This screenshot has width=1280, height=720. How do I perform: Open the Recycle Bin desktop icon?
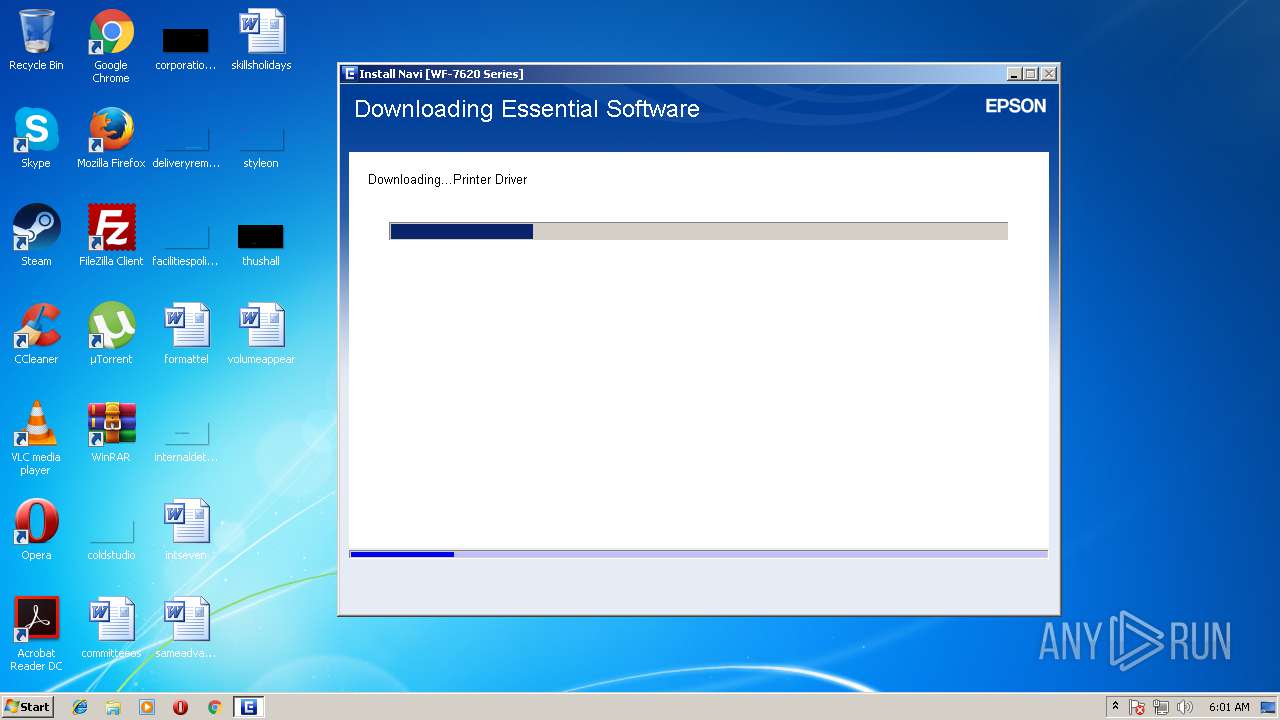click(36, 40)
